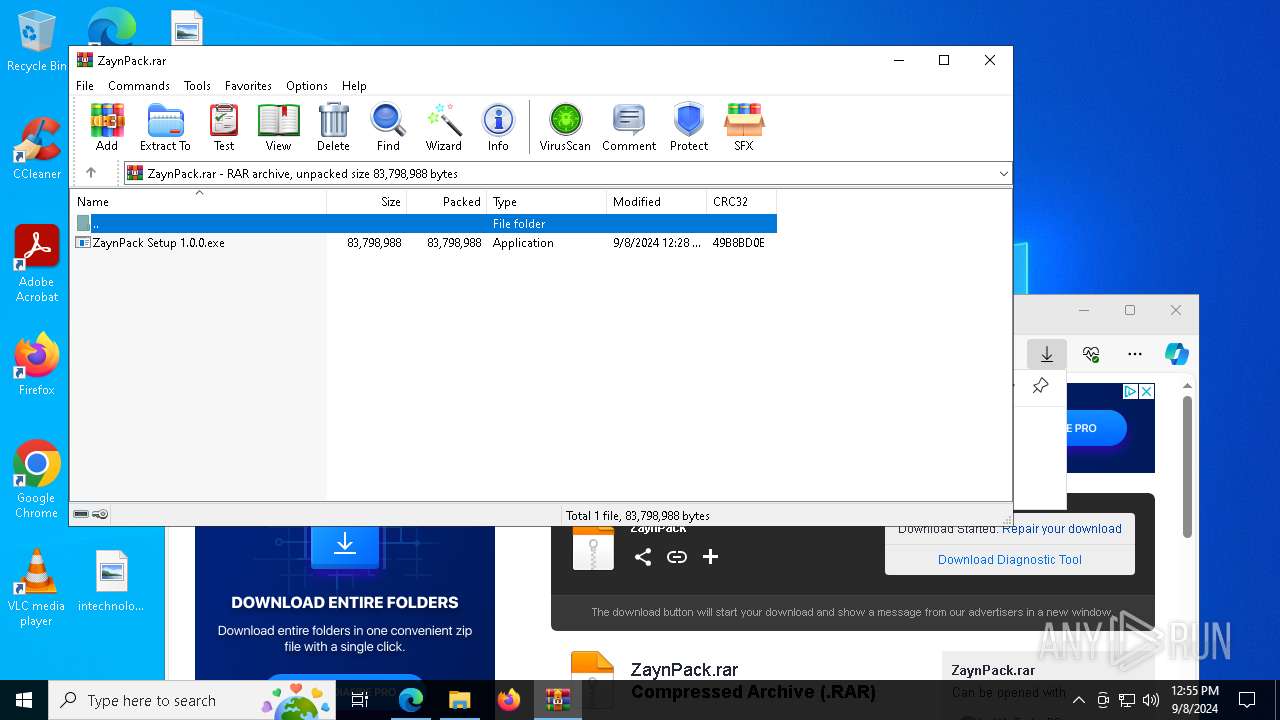1280x720 pixels.
Task: Open CCleaner desktop shortcut
Action: pyautogui.click(x=37, y=148)
